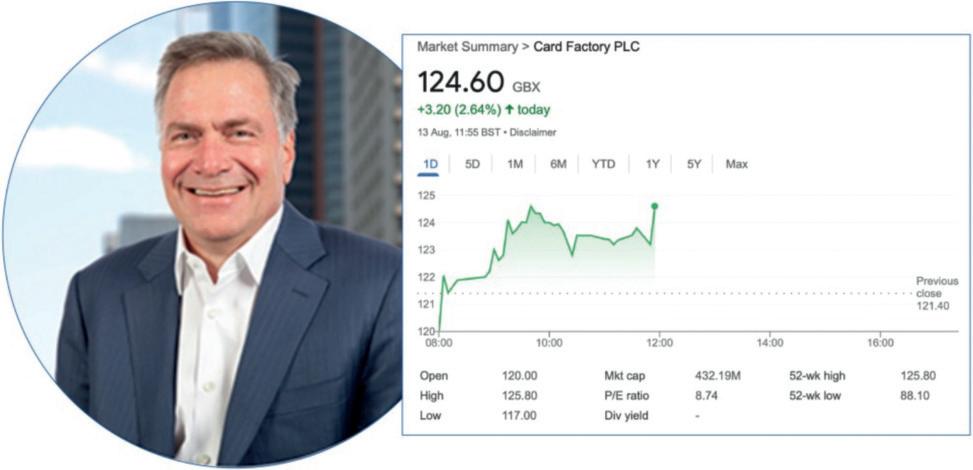Screen dimensions: 973x470
Task: Select the YTD range tab
Action: pyautogui.click(x=603, y=164)
